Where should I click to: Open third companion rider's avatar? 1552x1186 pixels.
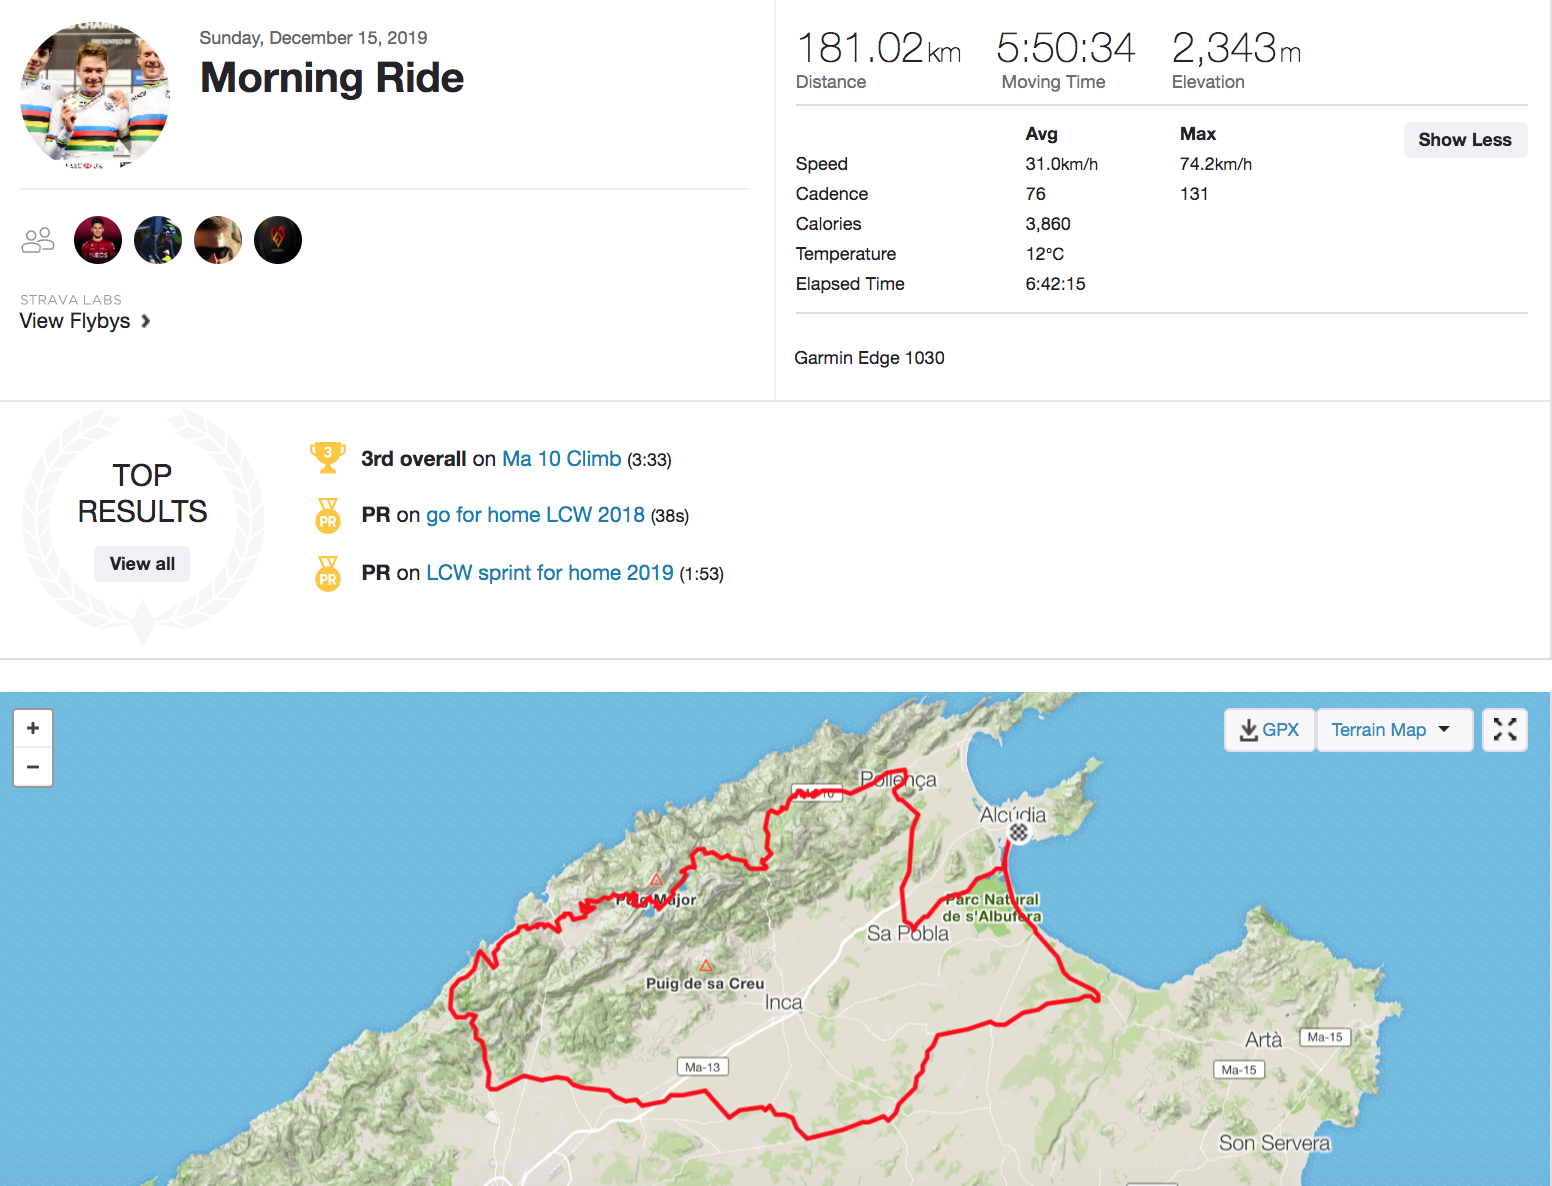pos(218,240)
